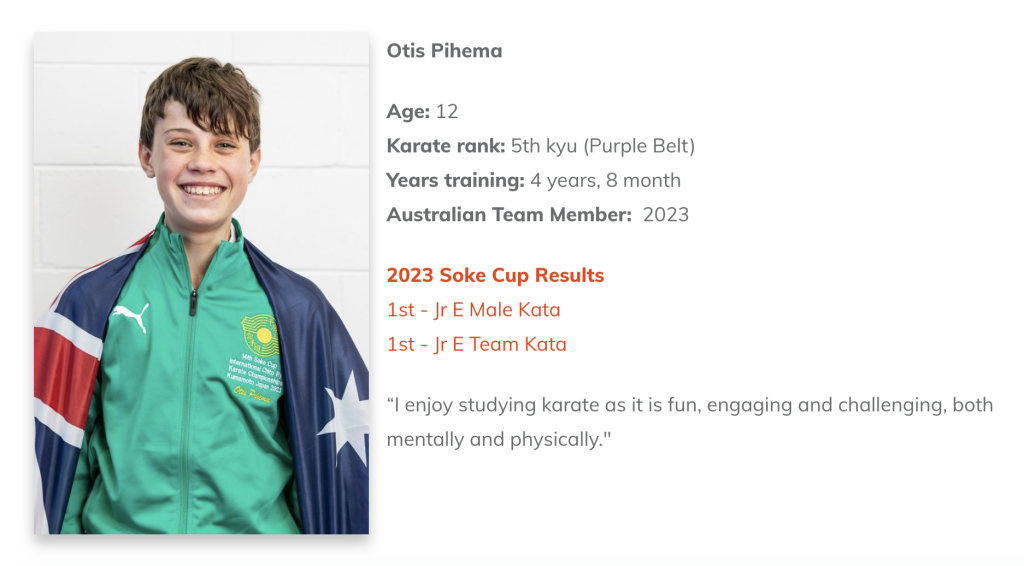This screenshot has height=566, width=1024.
Task: Click the jacket's black zipper pull
Action: [x=193, y=302]
